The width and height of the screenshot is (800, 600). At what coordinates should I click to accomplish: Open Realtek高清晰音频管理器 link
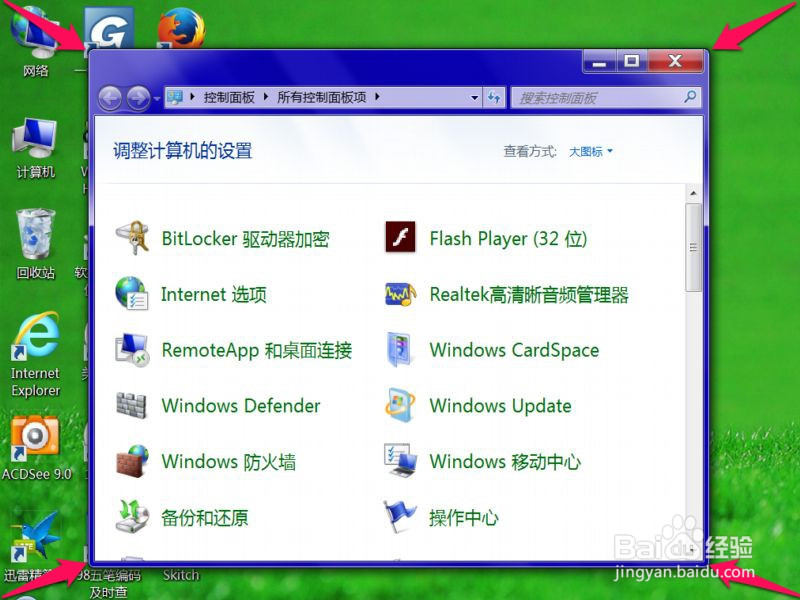coord(529,294)
